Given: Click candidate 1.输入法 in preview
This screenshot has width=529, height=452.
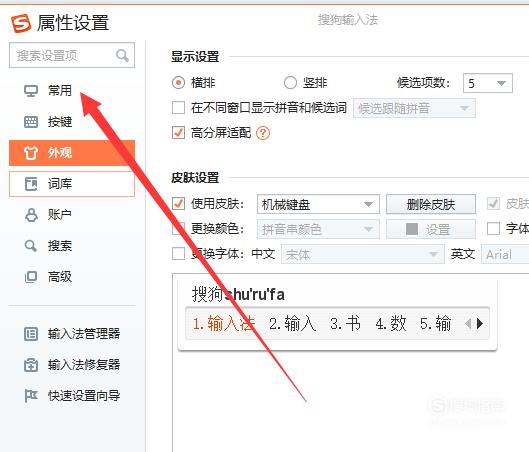Looking at the screenshot, I should (224, 324).
